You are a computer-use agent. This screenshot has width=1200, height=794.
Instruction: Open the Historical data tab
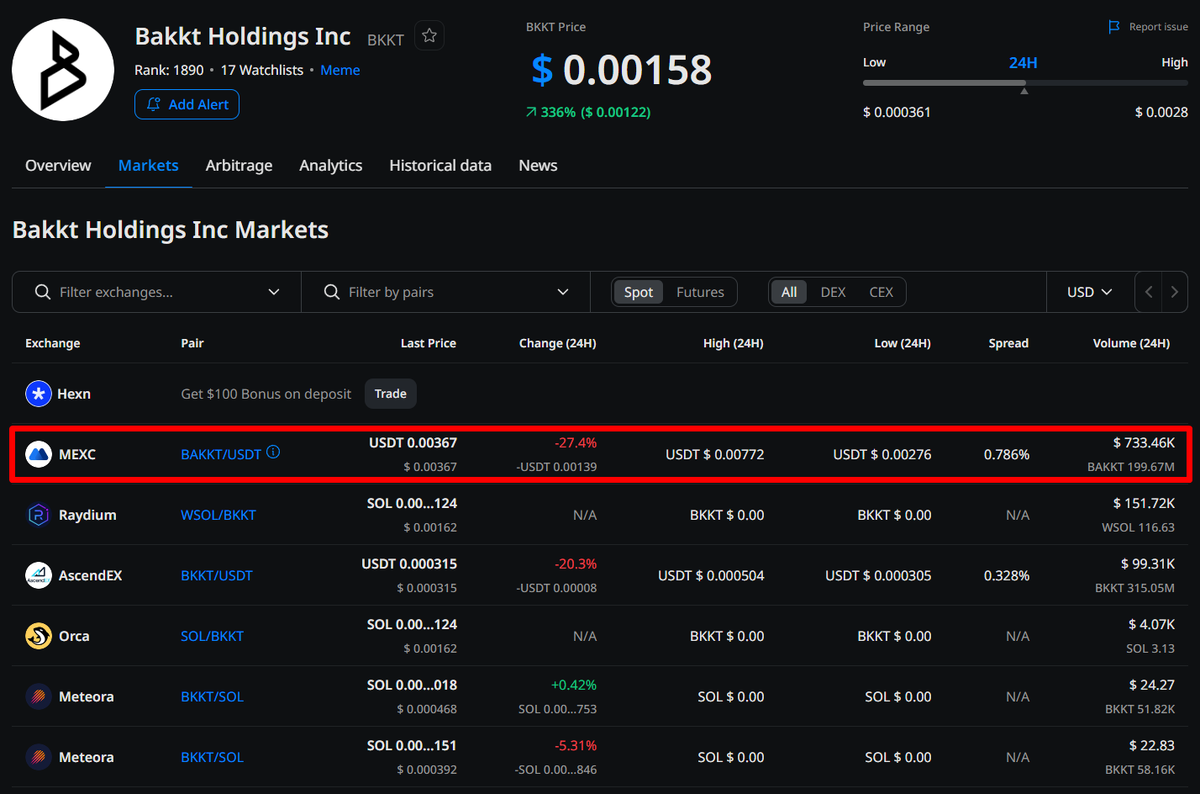(x=440, y=166)
